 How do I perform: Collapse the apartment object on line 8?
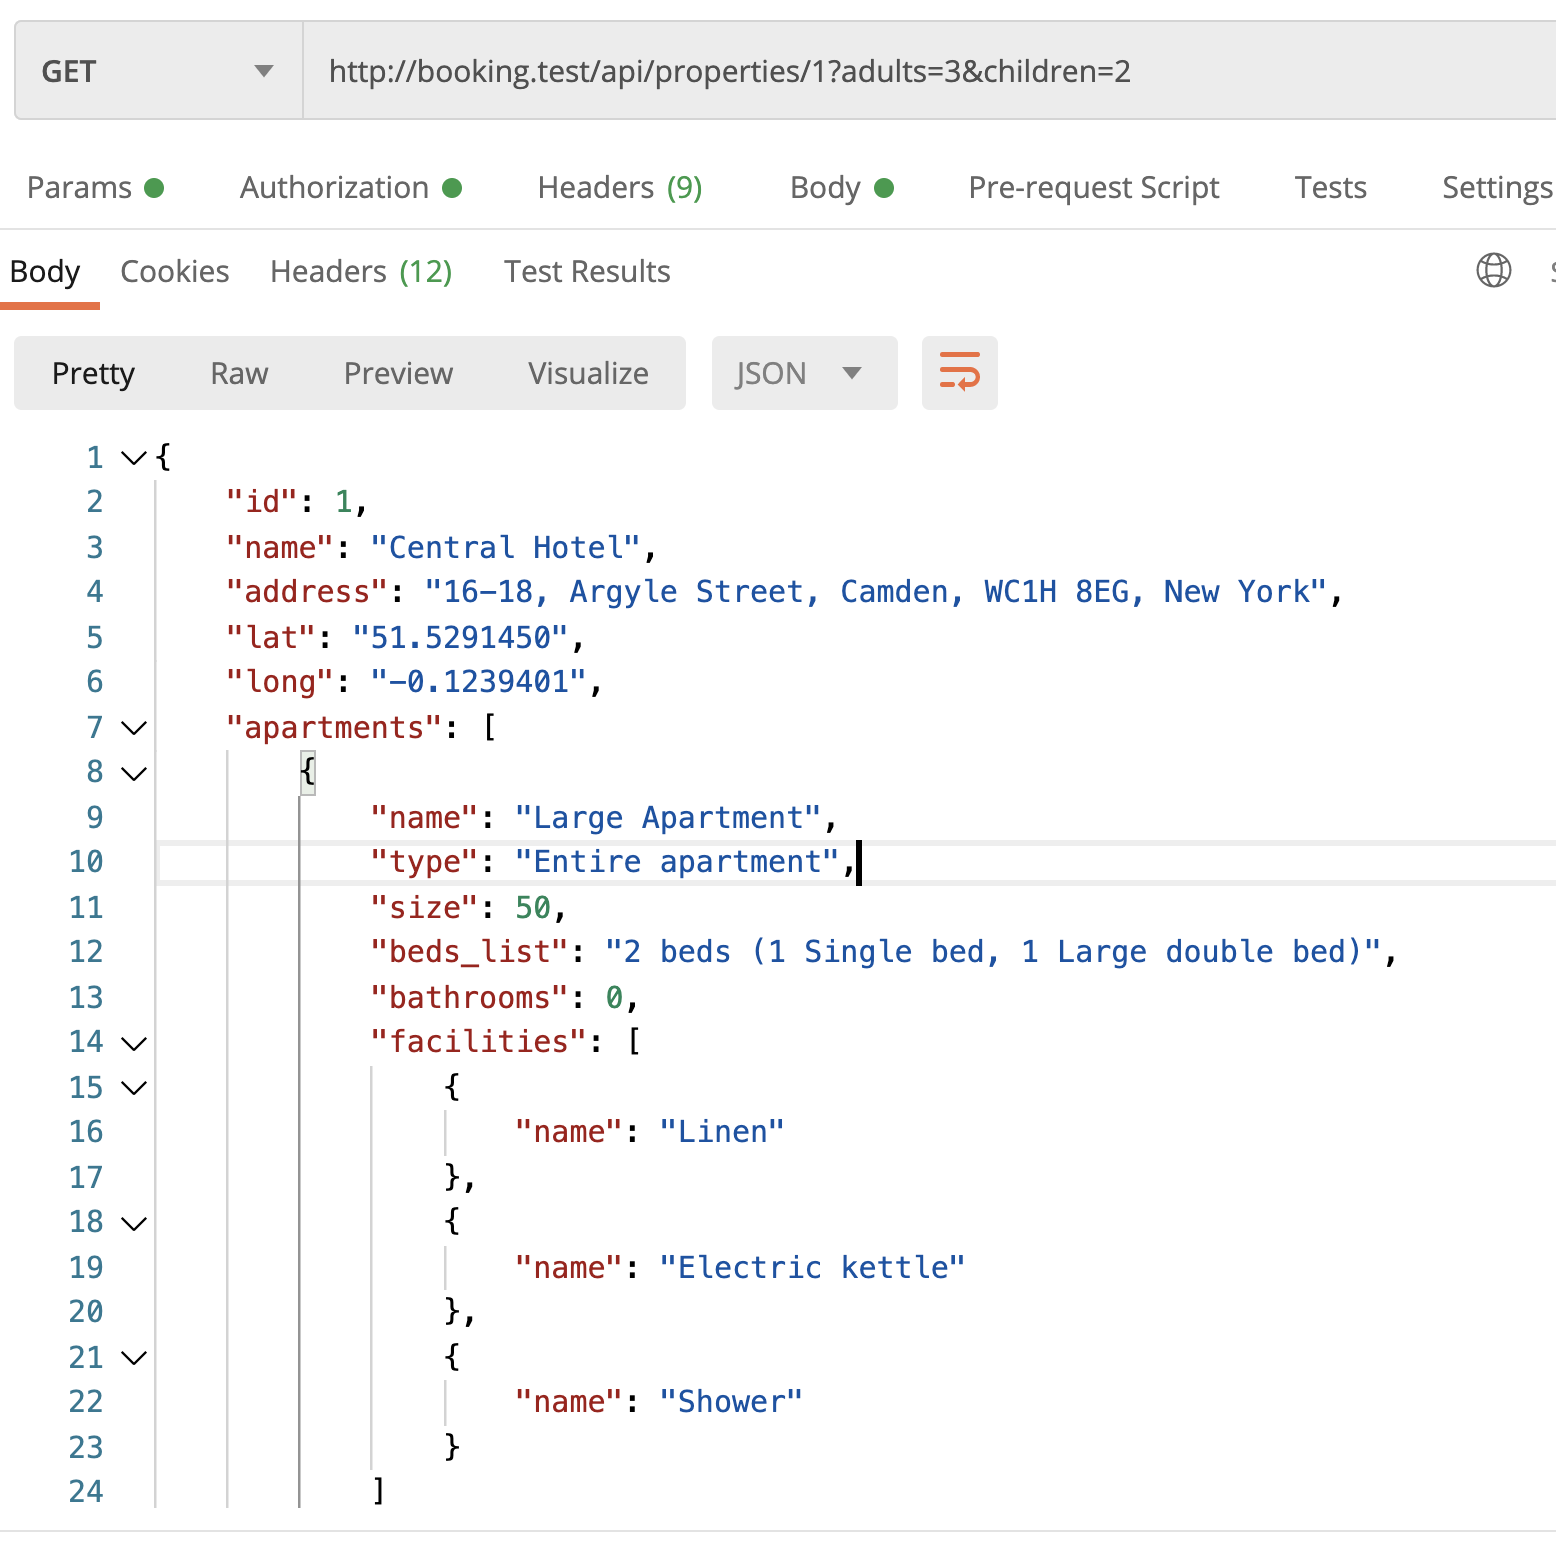(134, 773)
